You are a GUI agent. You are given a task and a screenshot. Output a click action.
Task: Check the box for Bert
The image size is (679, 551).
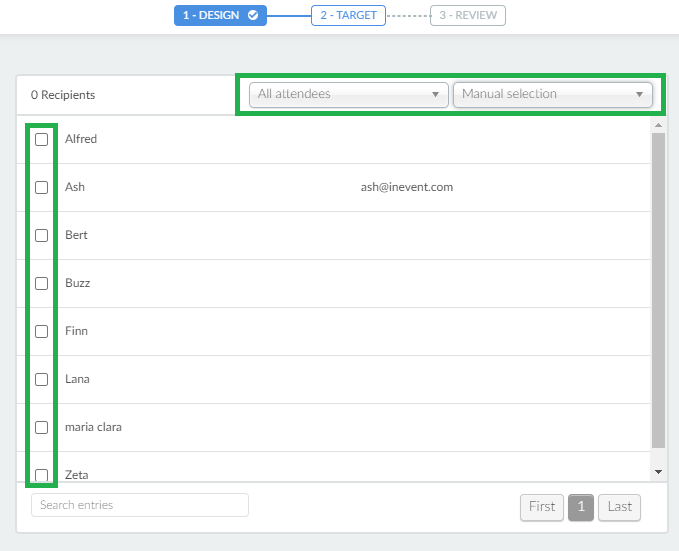42,236
